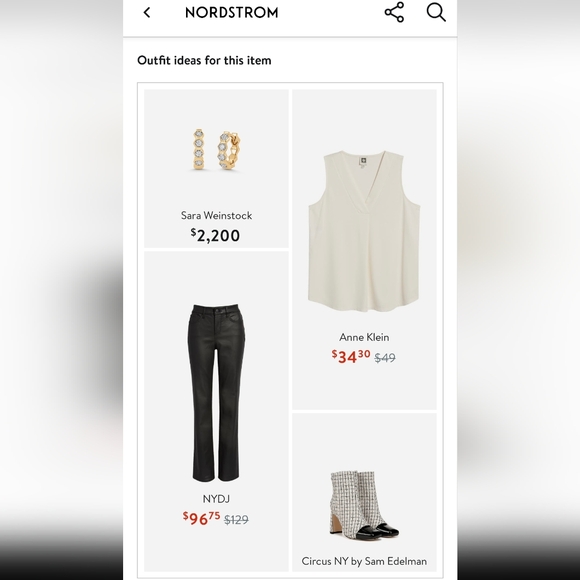Open the share icon
This screenshot has height=580, width=580.
(394, 12)
